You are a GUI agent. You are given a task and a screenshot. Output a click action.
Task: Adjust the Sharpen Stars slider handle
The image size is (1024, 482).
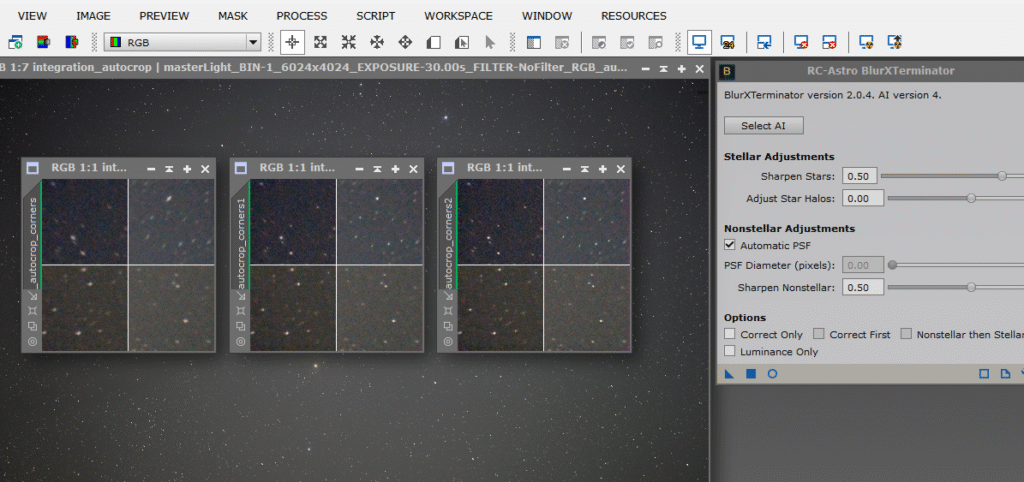coord(1002,176)
